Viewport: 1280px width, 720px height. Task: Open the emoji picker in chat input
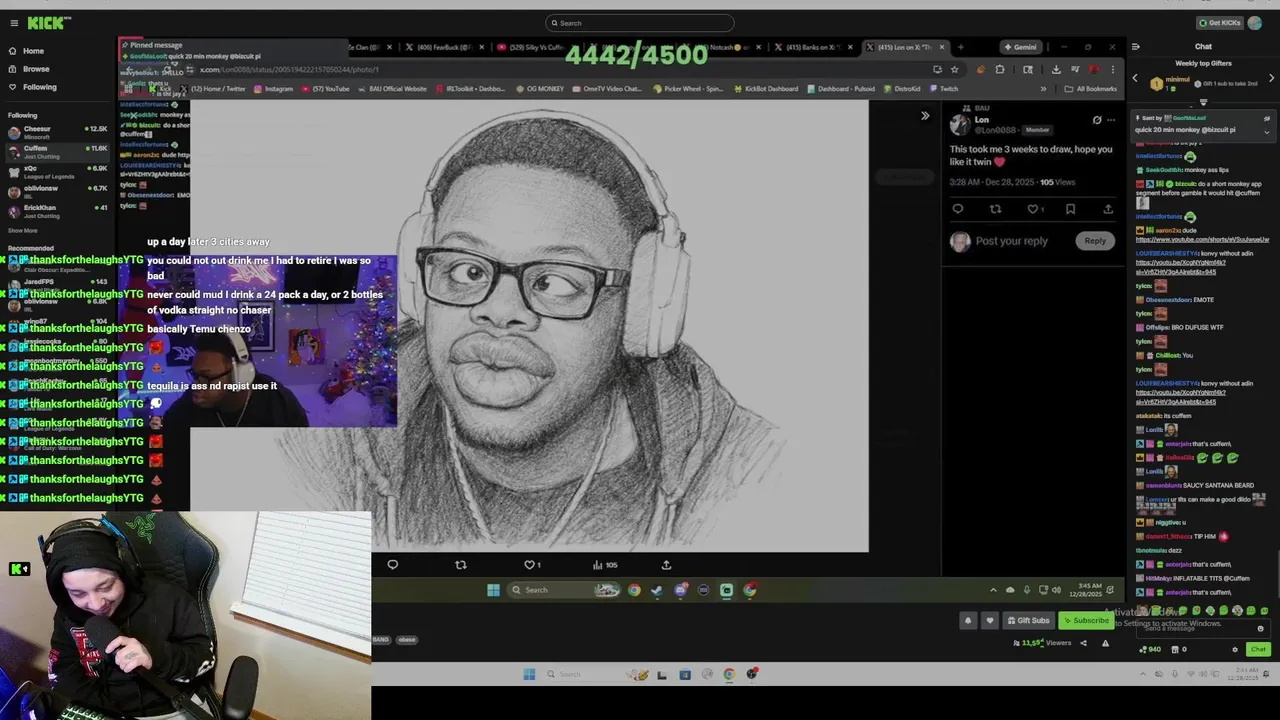pos(1260,629)
